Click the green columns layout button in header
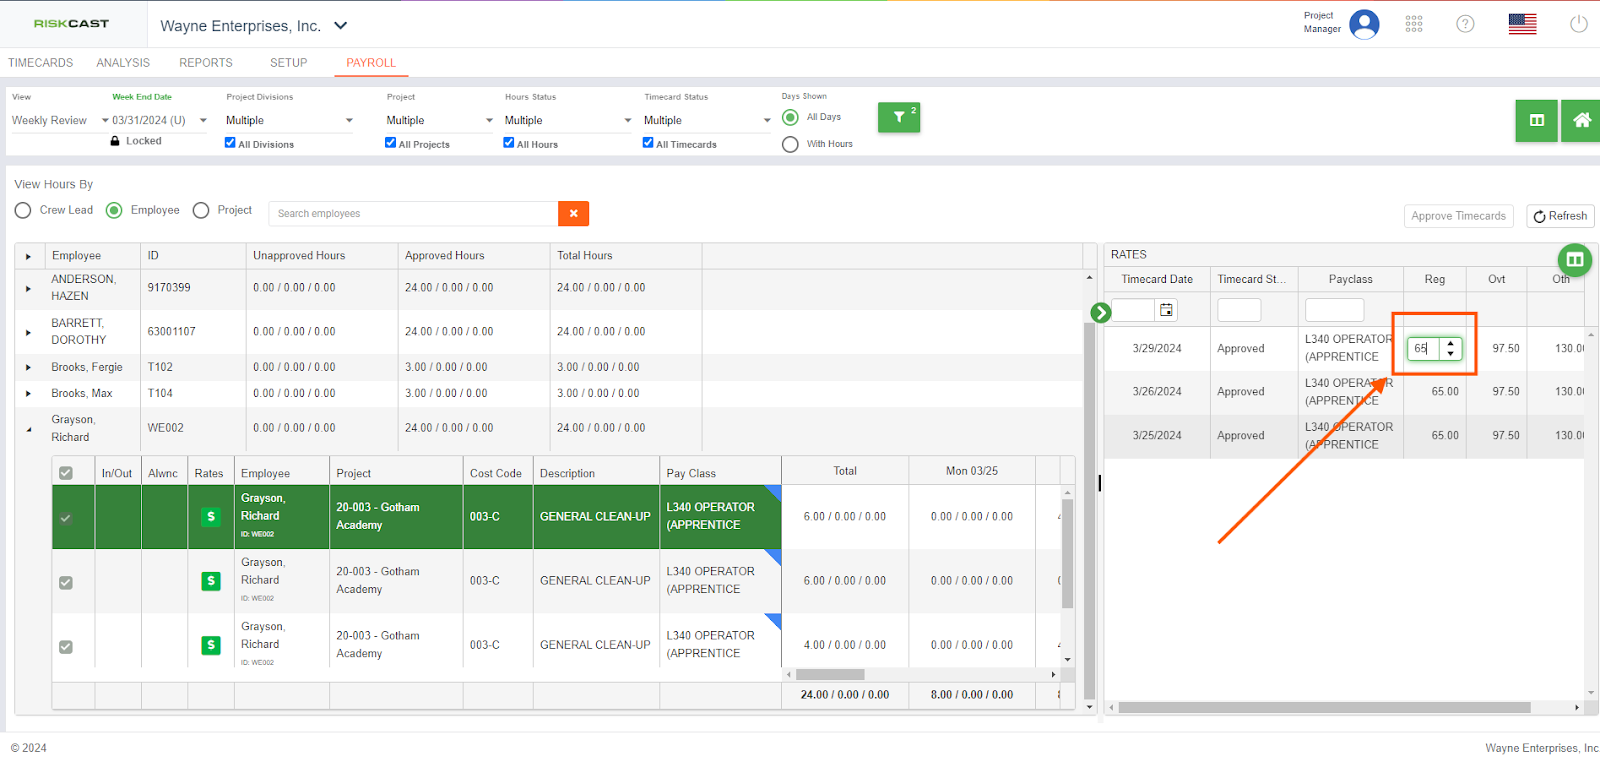This screenshot has width=1600, height=762. pos(1536,121)
